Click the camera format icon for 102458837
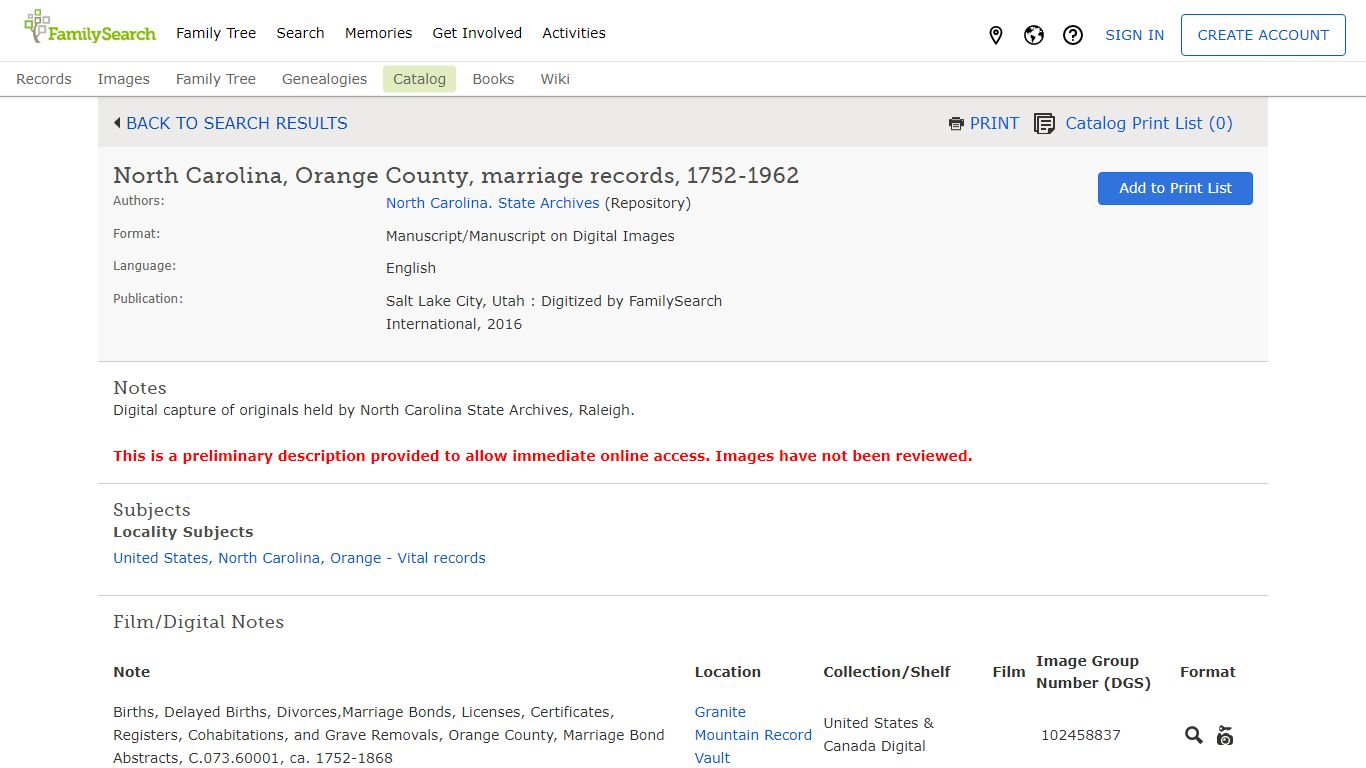Viewport: 1366px width, 768px height. pyautogui.click(x=1225, y=735)
